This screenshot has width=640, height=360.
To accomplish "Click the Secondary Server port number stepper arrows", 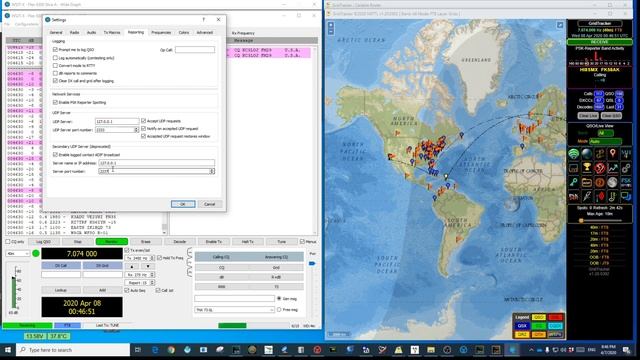I will coord(212,171).
